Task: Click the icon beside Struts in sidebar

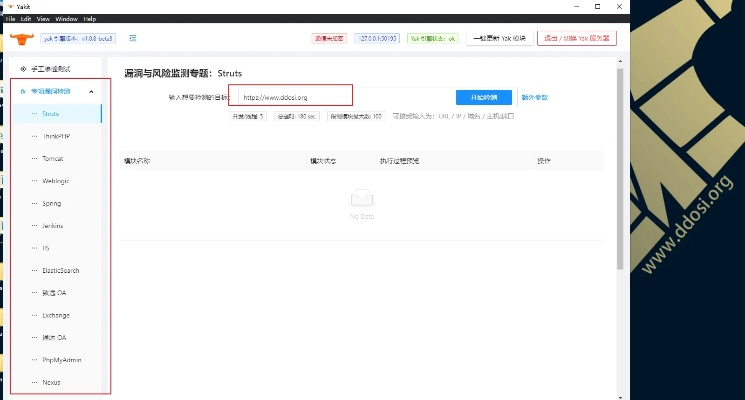Action: coord(33,114)
